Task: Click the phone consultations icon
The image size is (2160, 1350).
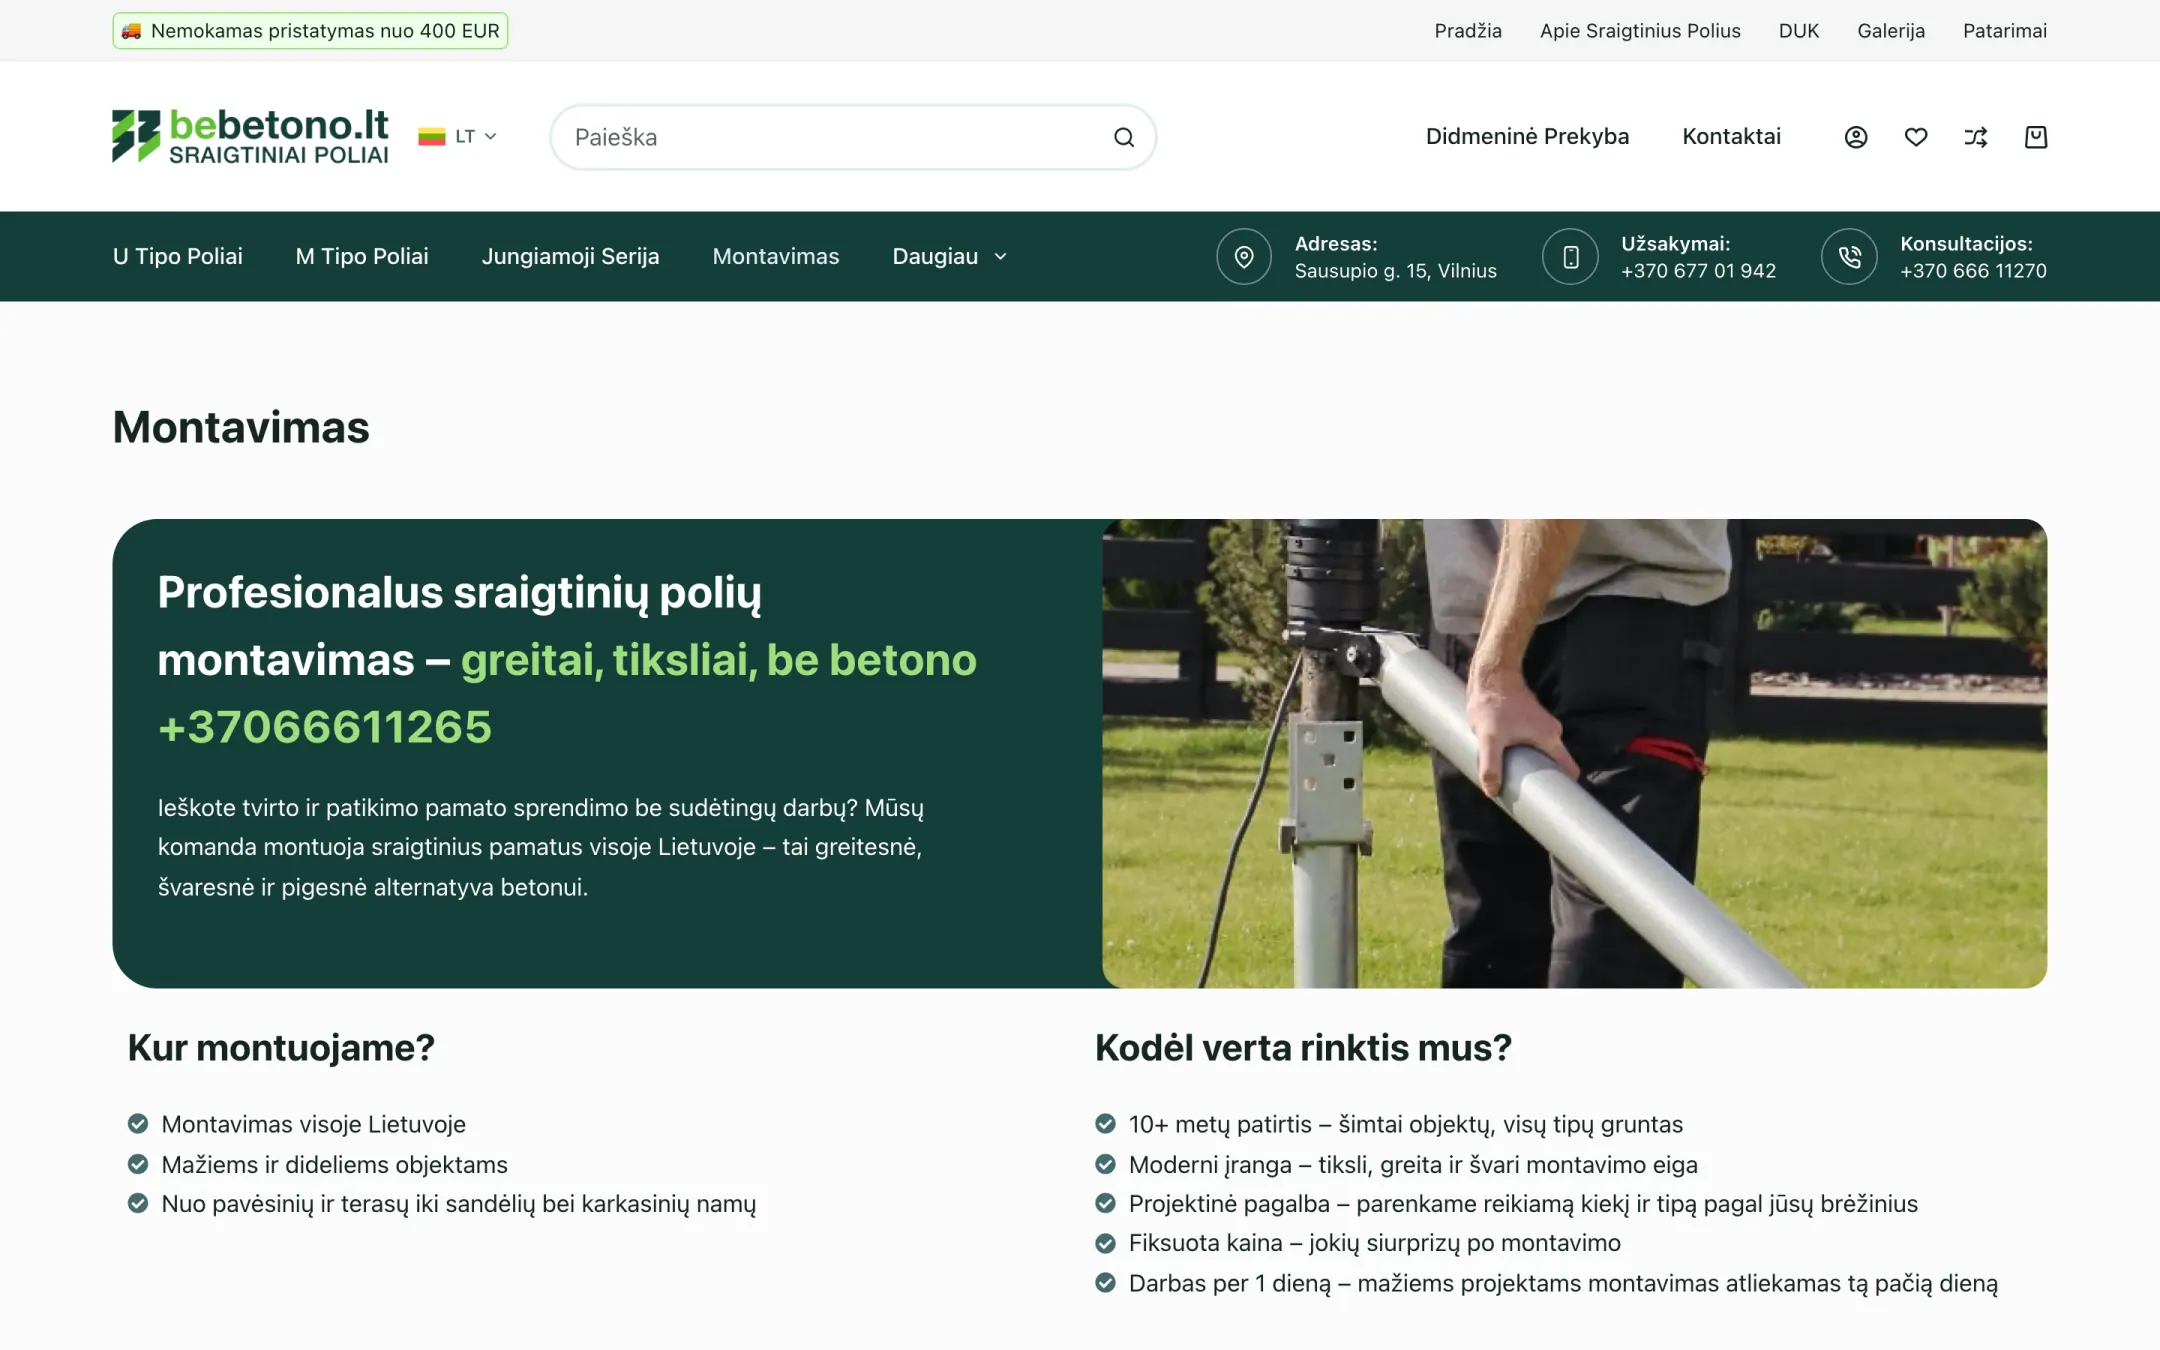Action: pos(1850,257)
